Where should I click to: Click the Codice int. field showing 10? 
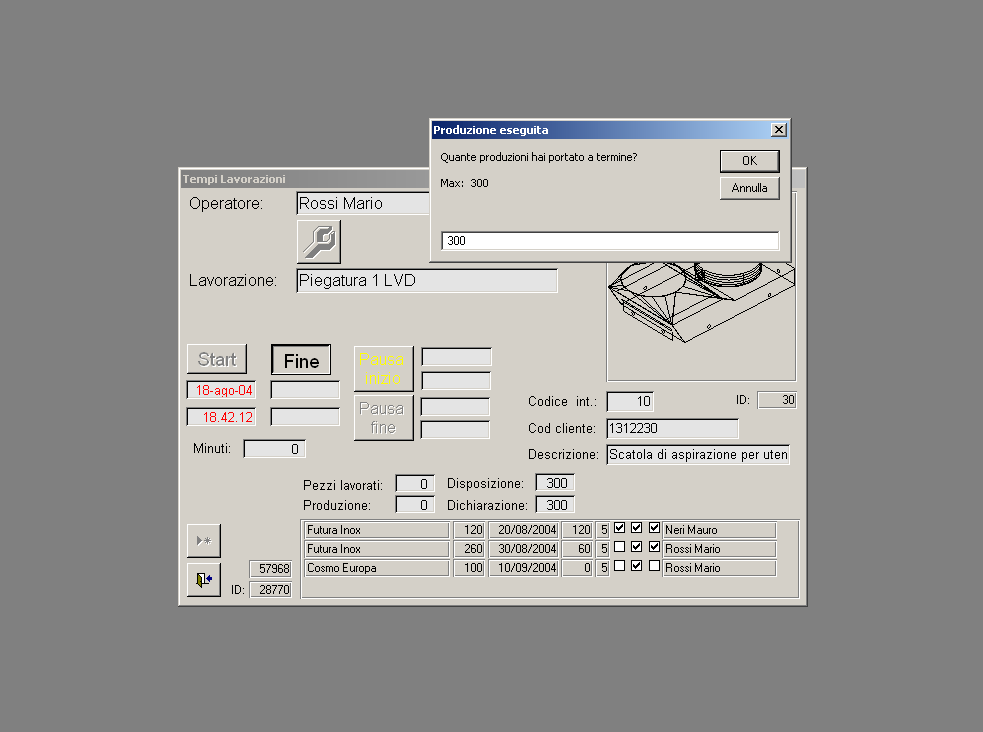[631, 401]
